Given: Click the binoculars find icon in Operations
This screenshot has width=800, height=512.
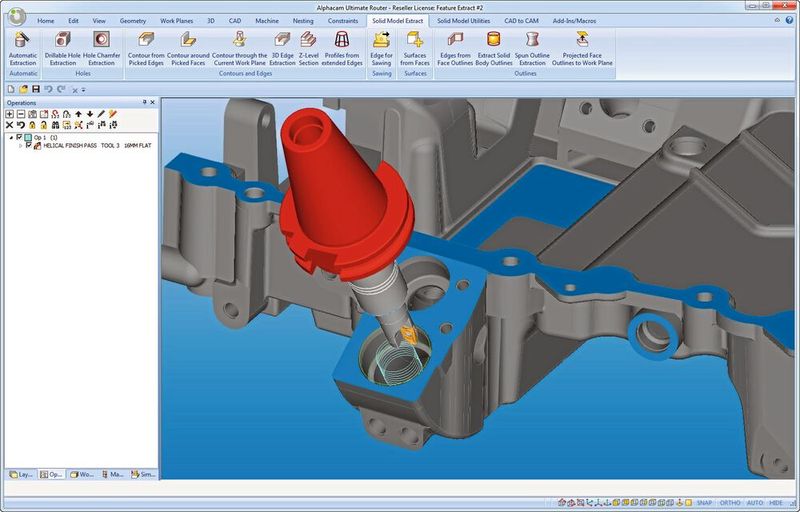Looking at the screenshot, I should tap(55, 125).
